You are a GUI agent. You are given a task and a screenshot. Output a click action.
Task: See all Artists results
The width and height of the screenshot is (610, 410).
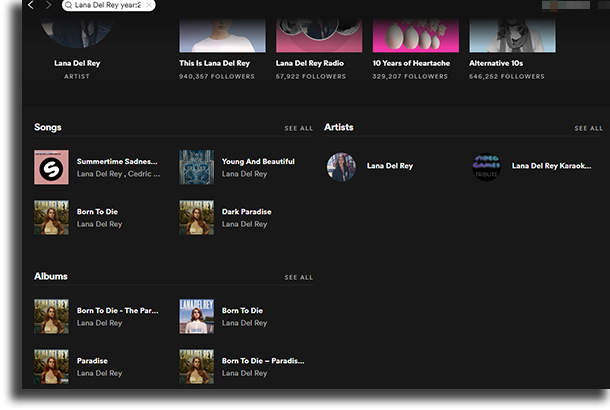pos(589,128)
